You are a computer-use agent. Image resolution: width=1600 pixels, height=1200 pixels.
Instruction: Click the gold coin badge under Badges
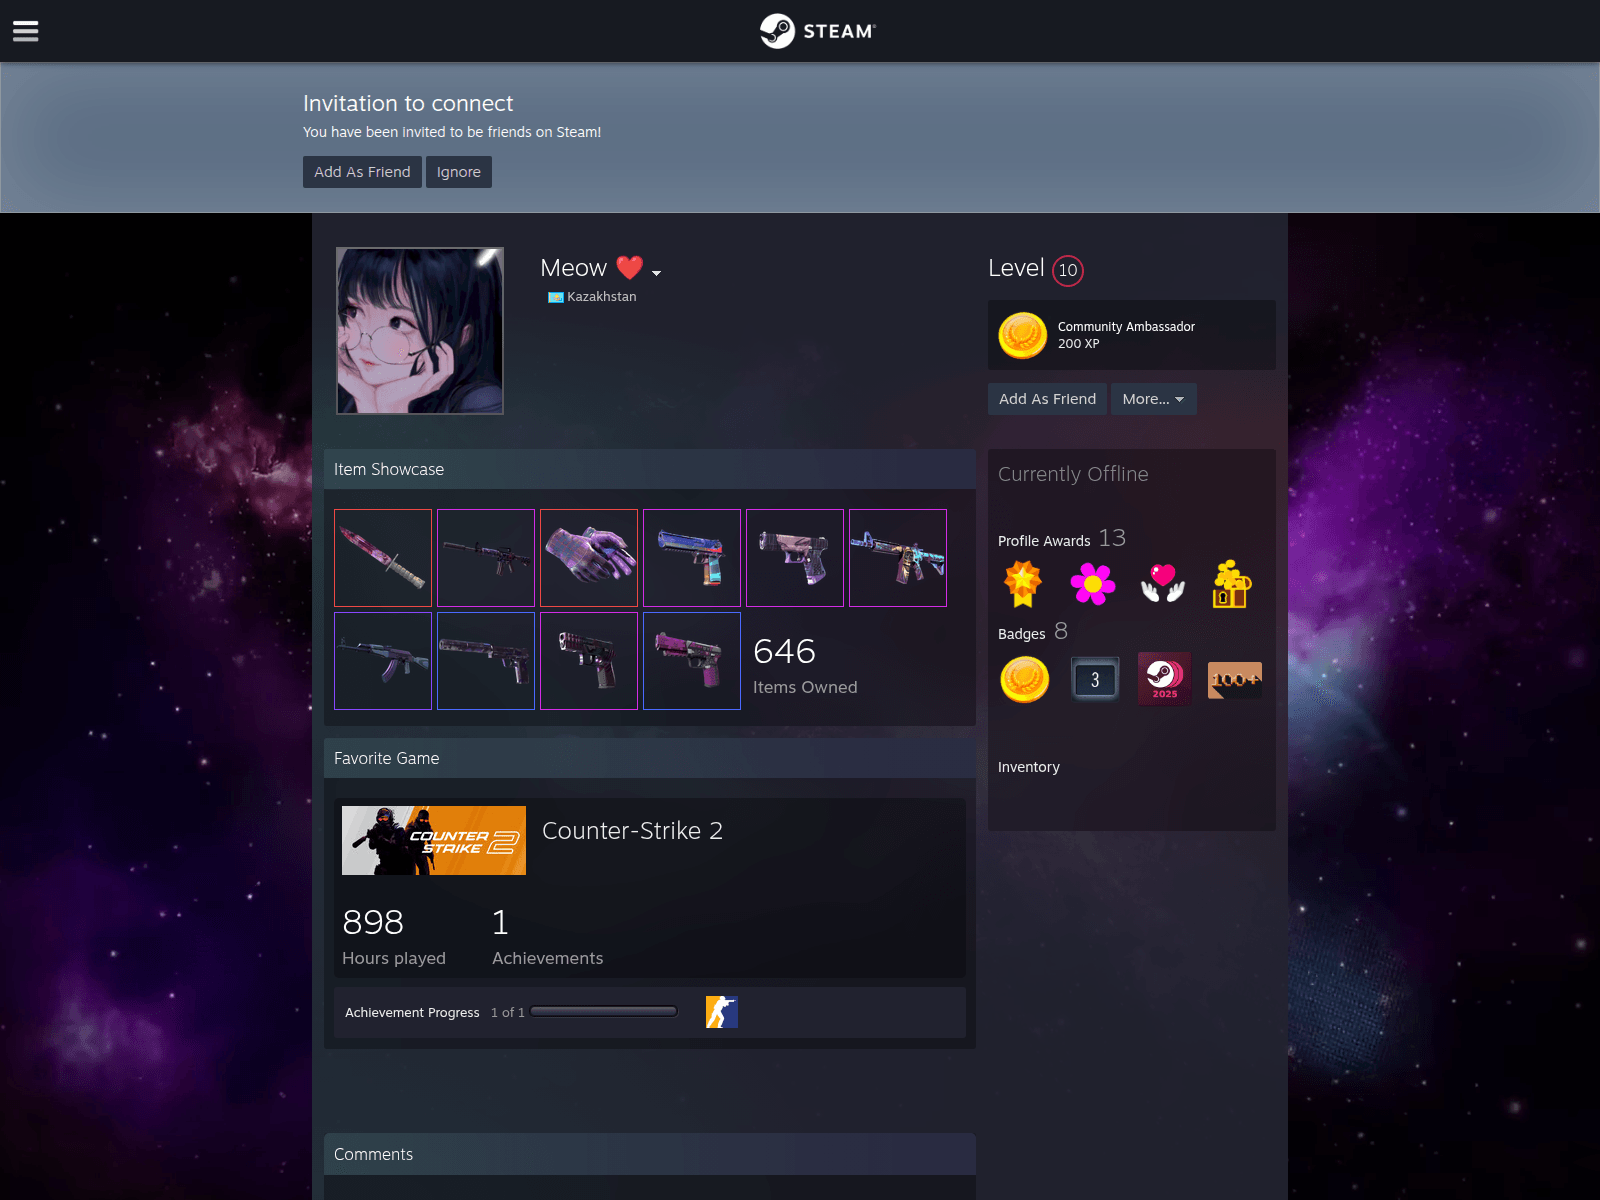pos(1025,680)
